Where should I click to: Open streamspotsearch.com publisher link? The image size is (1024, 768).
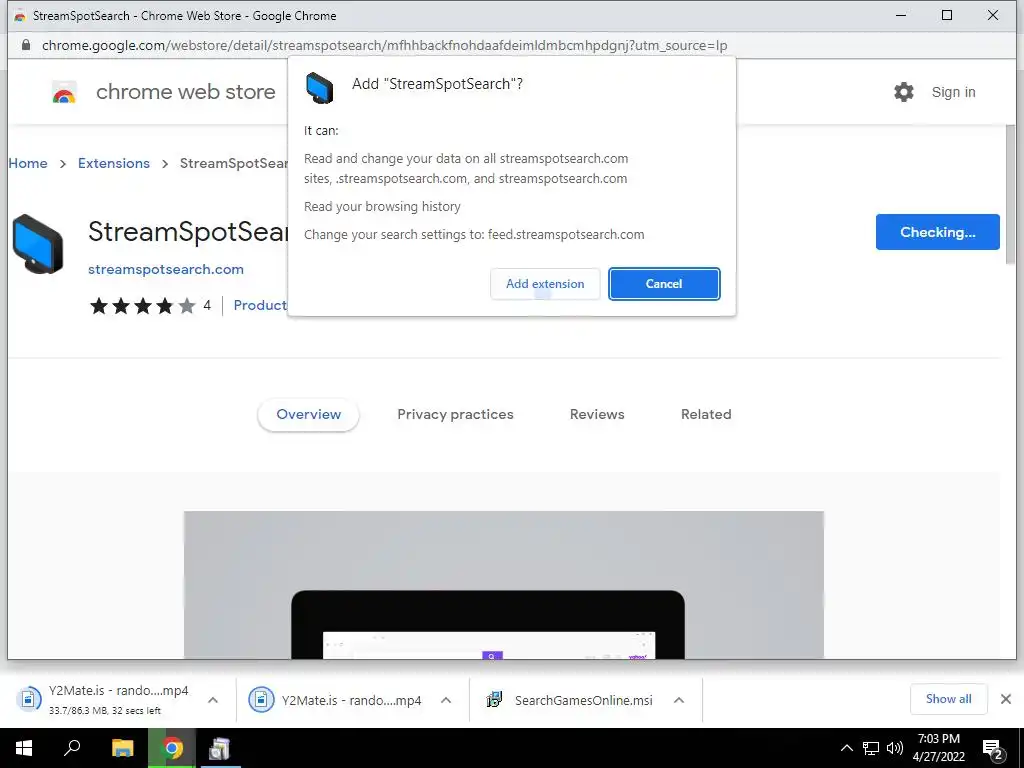point(166,269)
